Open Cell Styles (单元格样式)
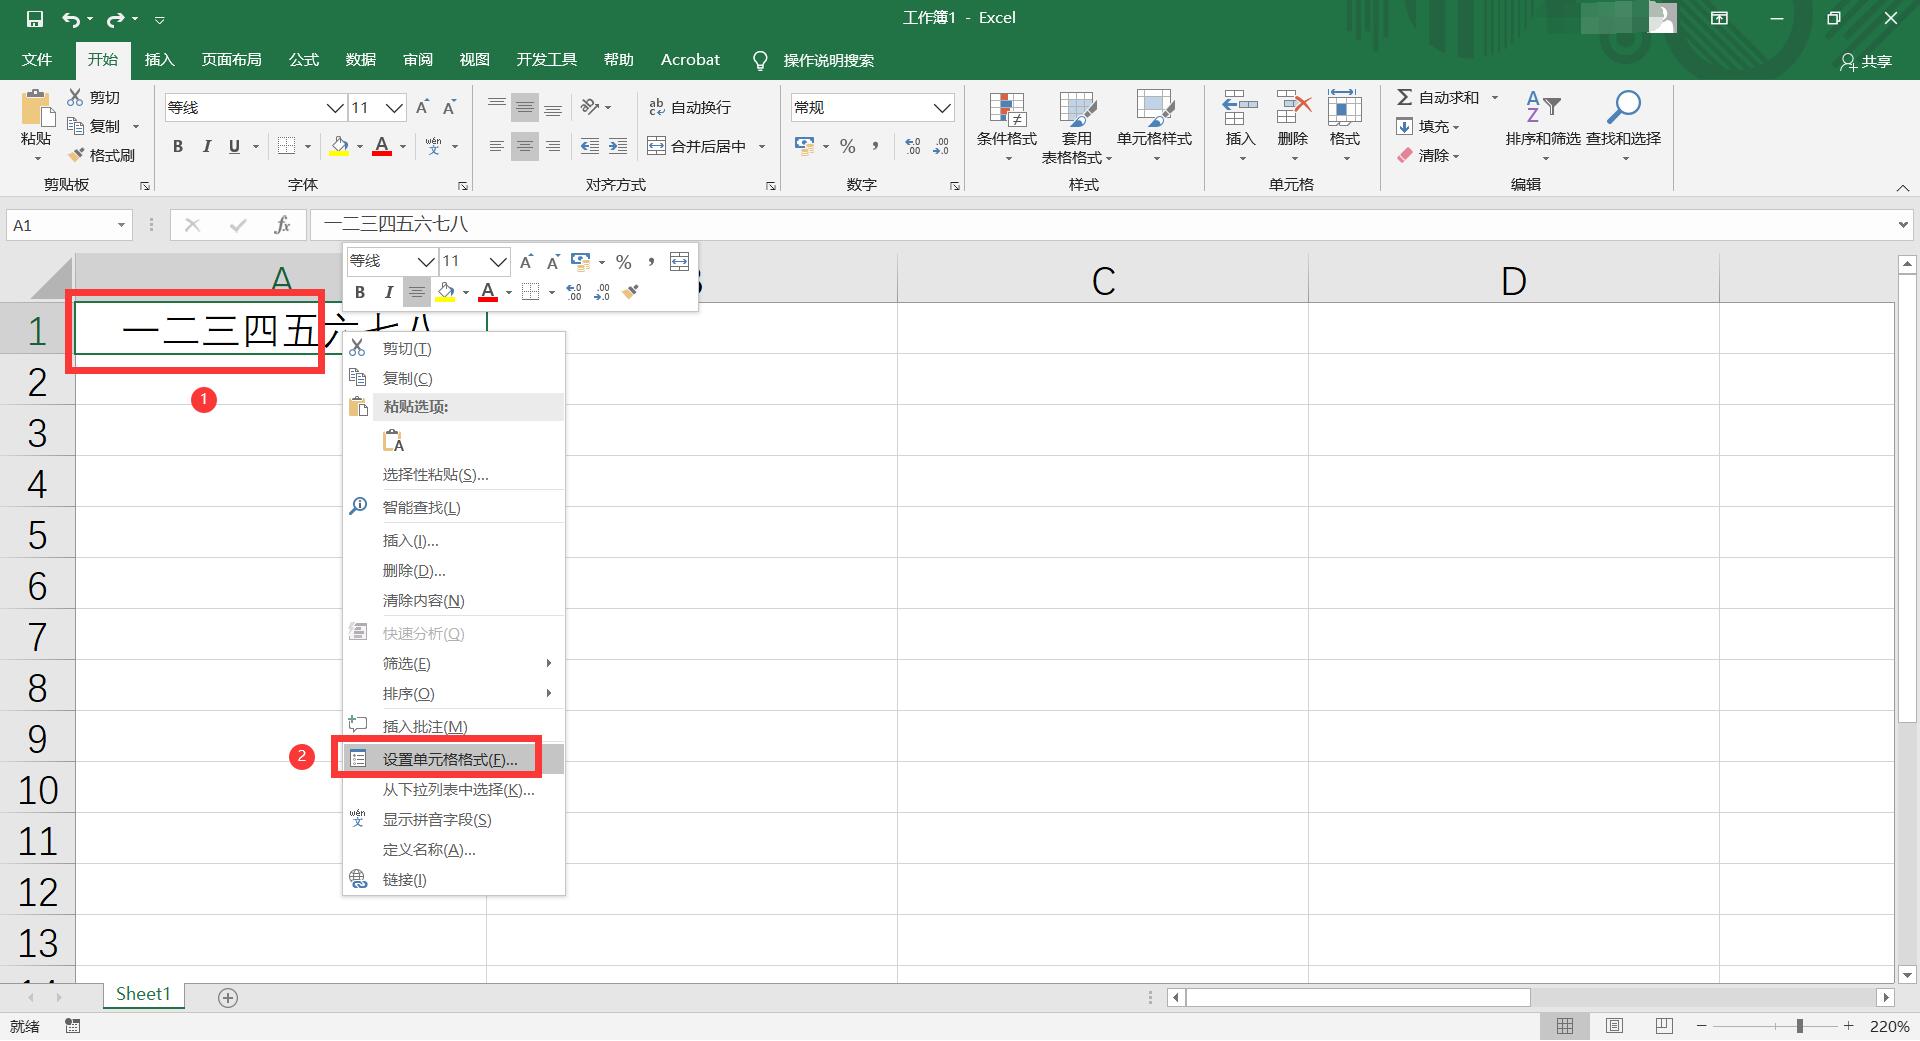 [1155, 126]
